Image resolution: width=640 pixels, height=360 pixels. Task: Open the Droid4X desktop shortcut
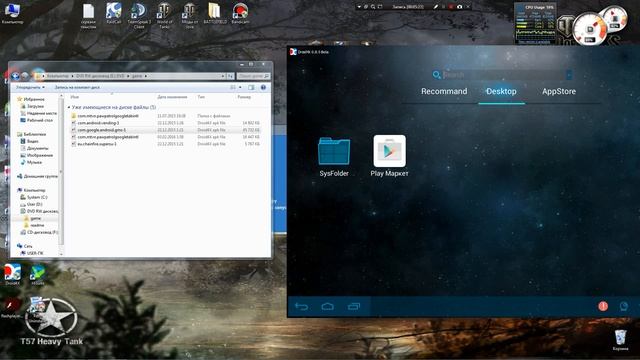pyautogui.click(x=12, y=274)
